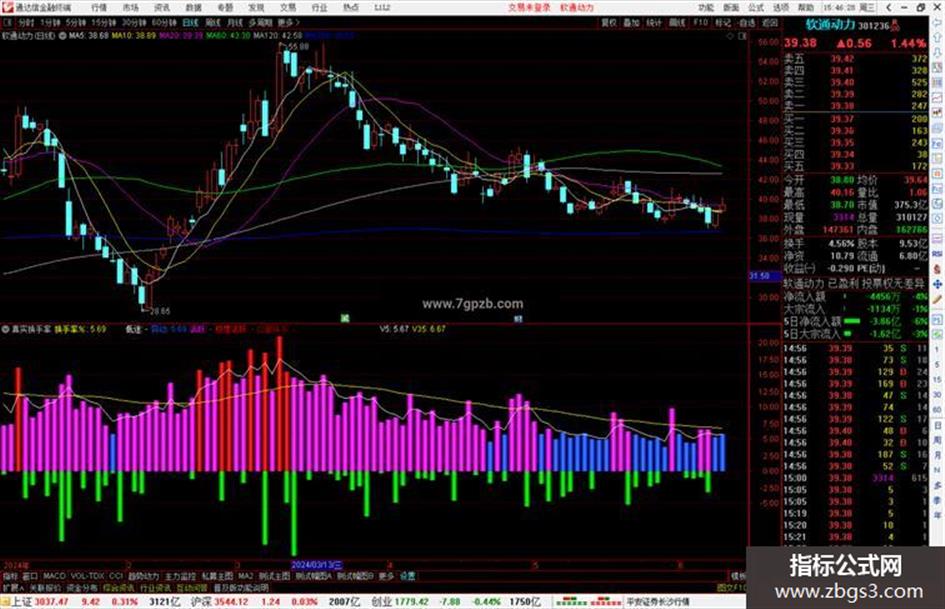Viewport: 945px width, 609px height.
Task: Click the 创业 index value 1779.42
Action: click(x=412, y=602)
